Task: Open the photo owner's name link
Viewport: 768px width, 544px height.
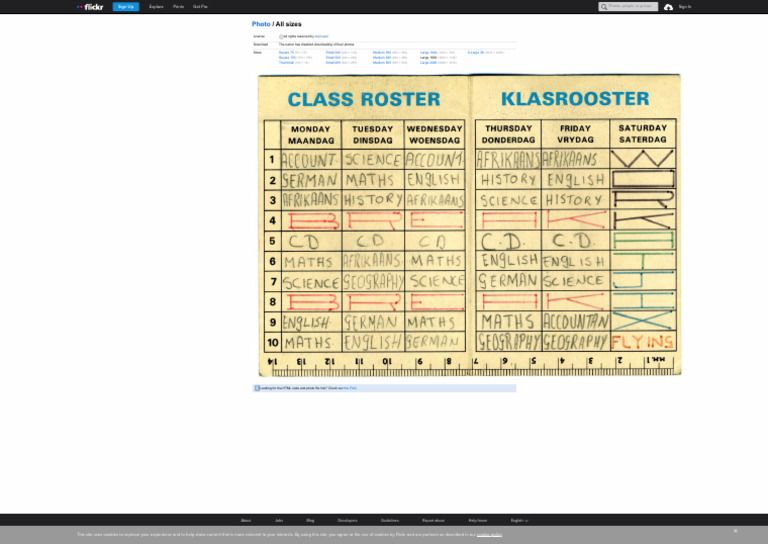Action: [x=321, y=36]
